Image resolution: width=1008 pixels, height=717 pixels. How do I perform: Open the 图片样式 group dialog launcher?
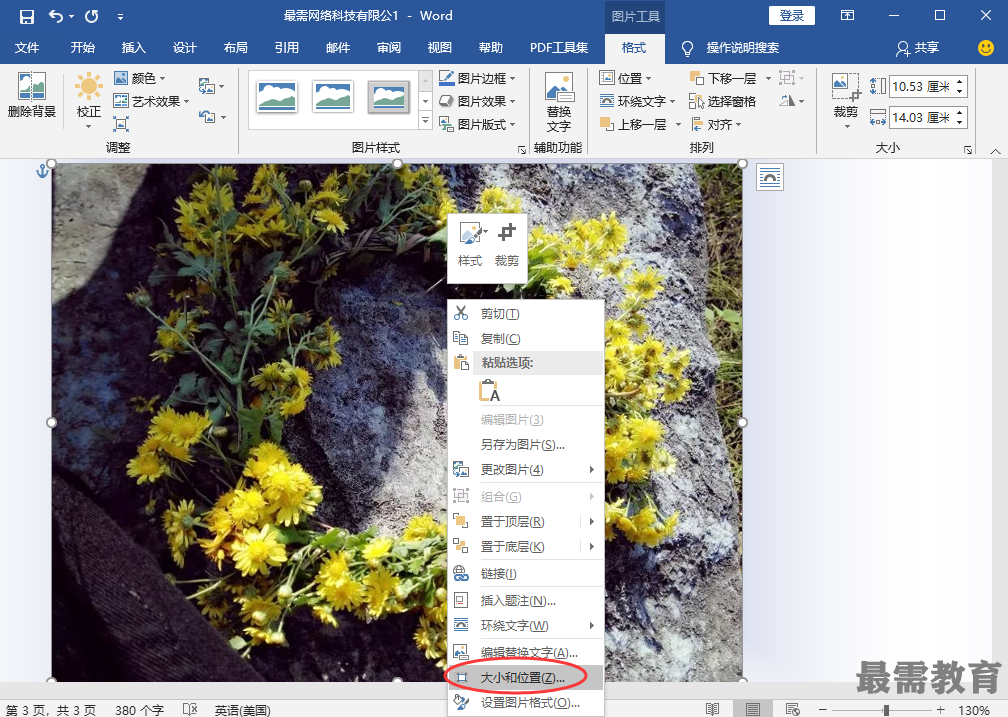521,150
